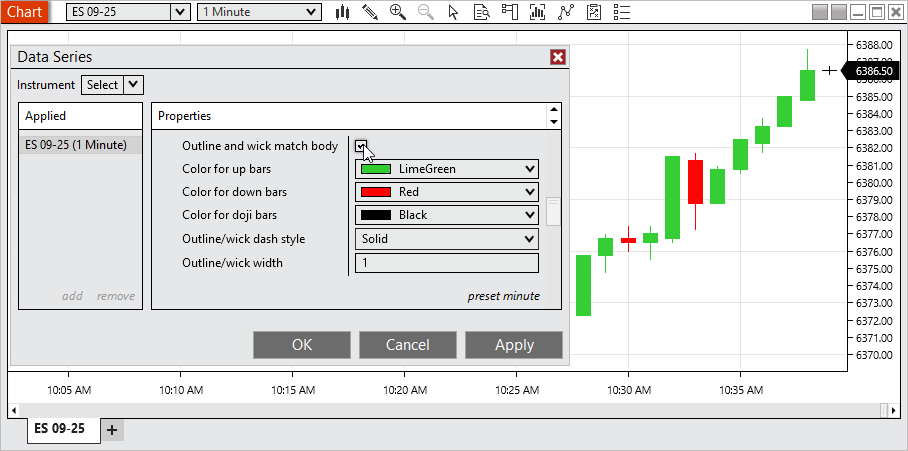This screenshot has height=451, width=908.
Task: Click the Black doji color swatch
Action: coord(376,215)
